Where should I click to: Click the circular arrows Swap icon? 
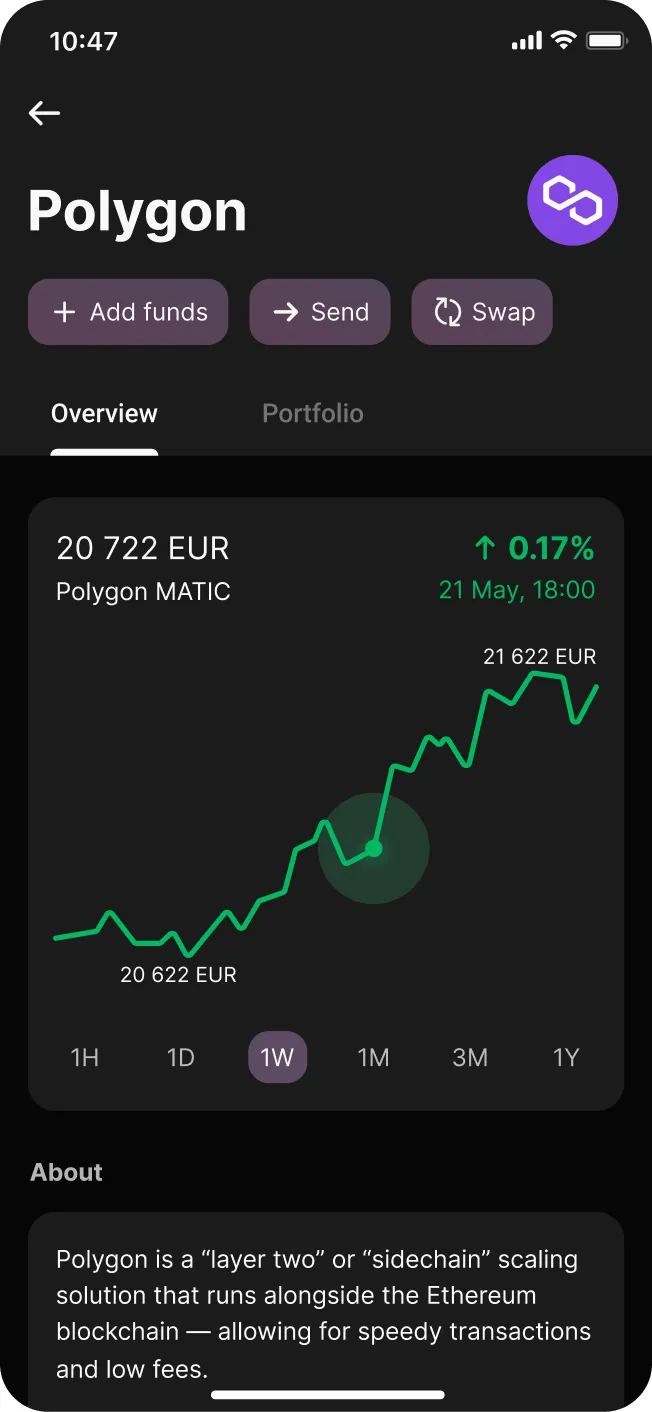click(x=447, y=312)
